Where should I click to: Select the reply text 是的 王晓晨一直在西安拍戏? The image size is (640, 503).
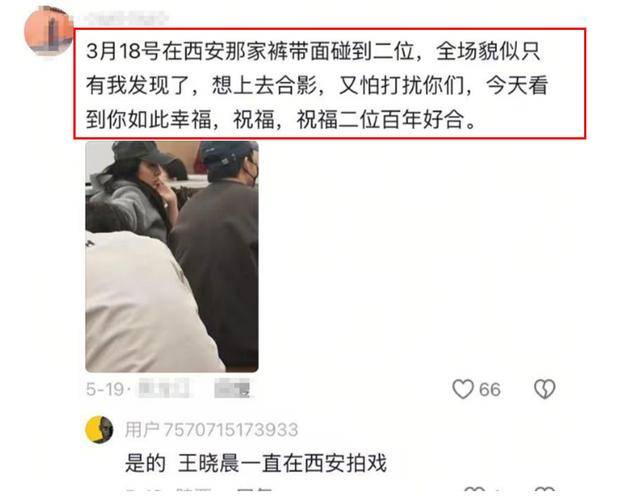(256, 463)
